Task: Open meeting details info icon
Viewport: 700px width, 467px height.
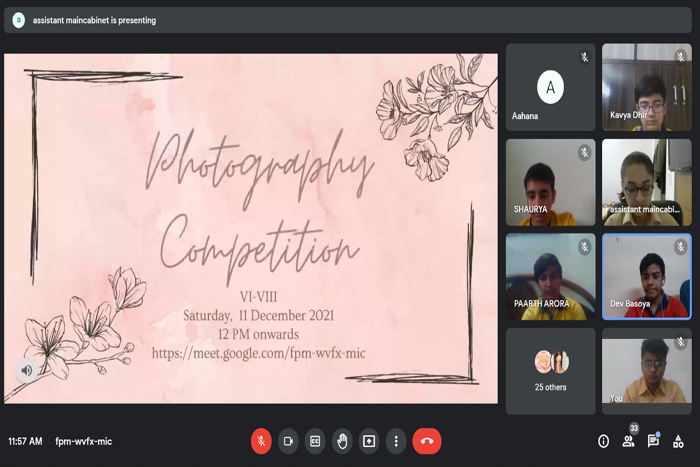Action: 604,442
